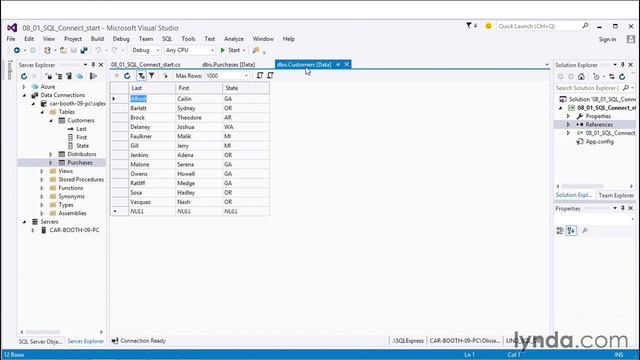Toggle auto-hide pin on Server Explorer panel
Screen dimensions: 640x360
[x=93, y=65]
